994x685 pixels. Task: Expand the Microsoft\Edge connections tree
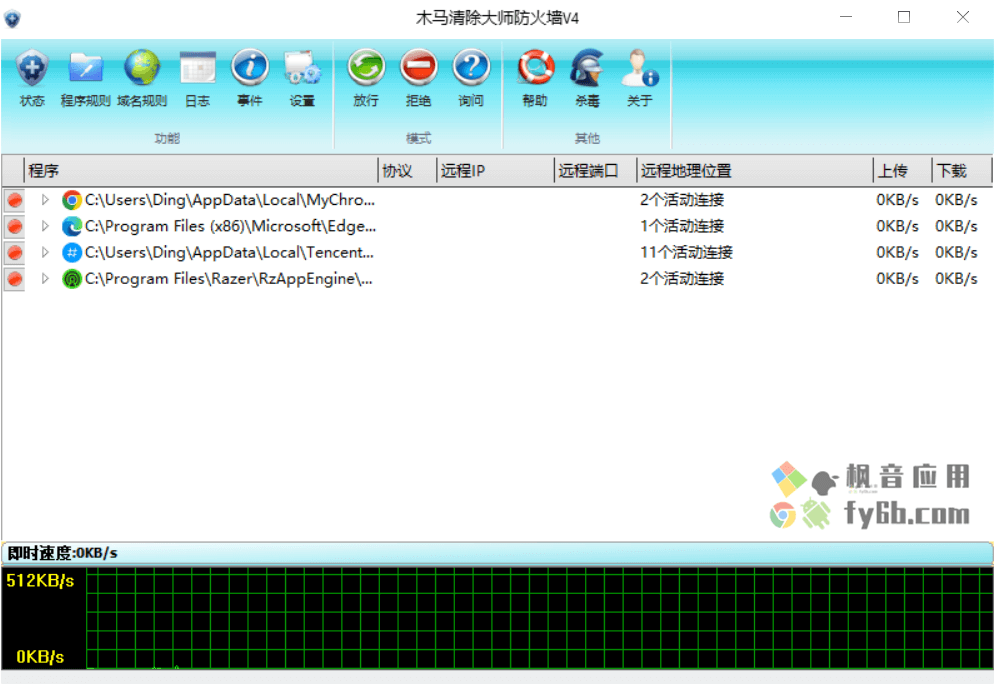click(x=45, y=226)
